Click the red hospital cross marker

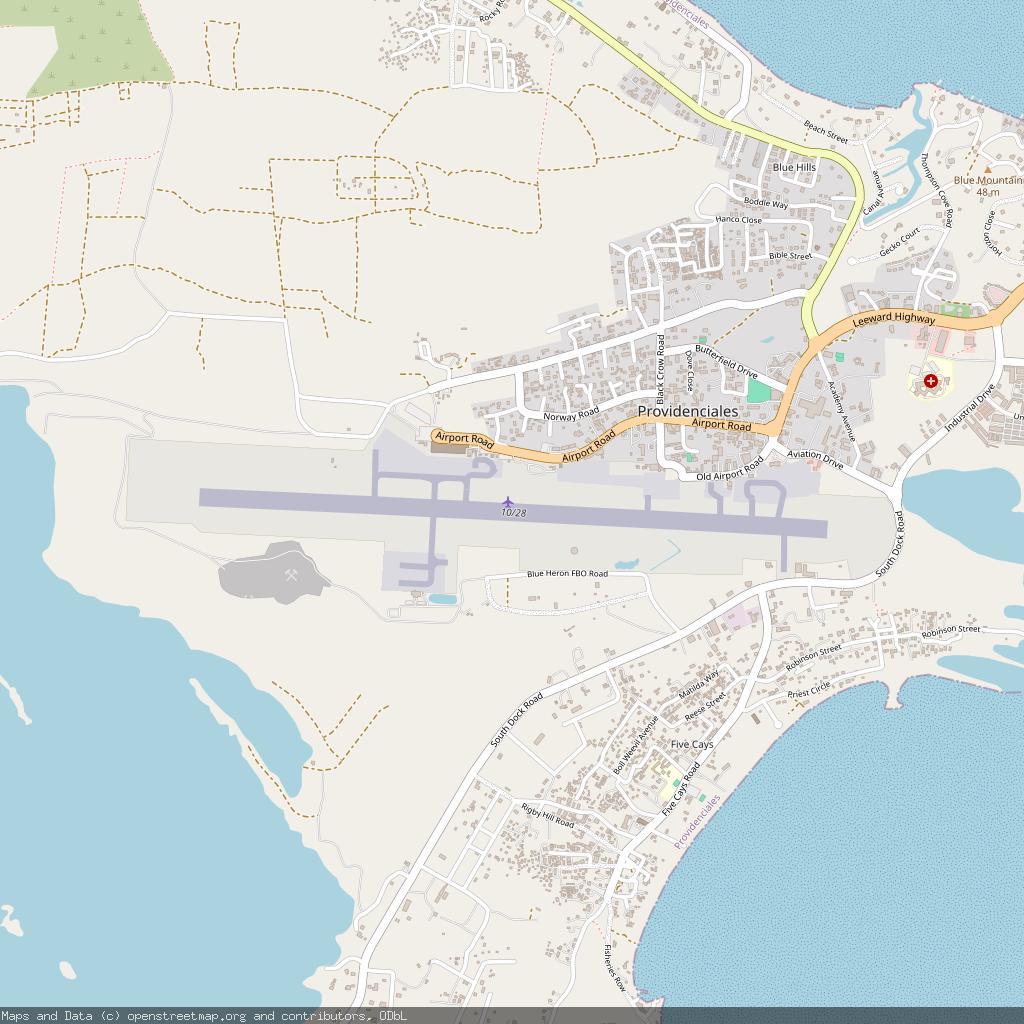click(x=931, y=381)
